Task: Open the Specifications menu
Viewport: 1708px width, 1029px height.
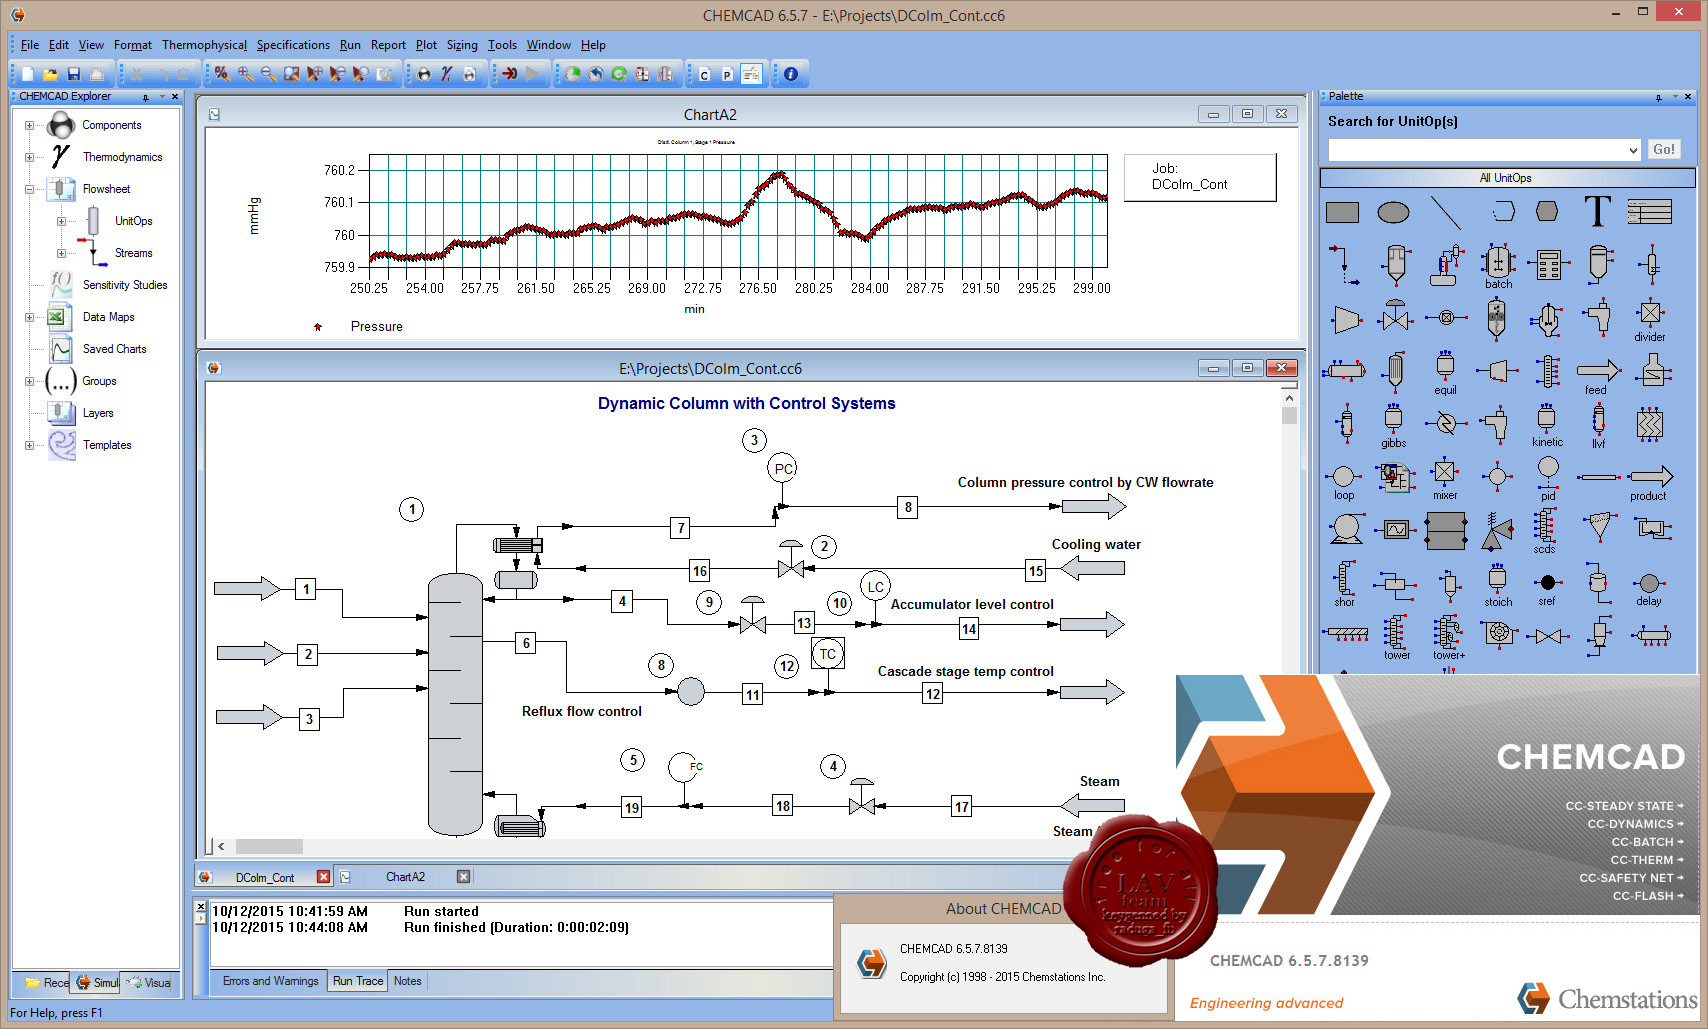Action: pyautogui.click(x=293, y=45)
